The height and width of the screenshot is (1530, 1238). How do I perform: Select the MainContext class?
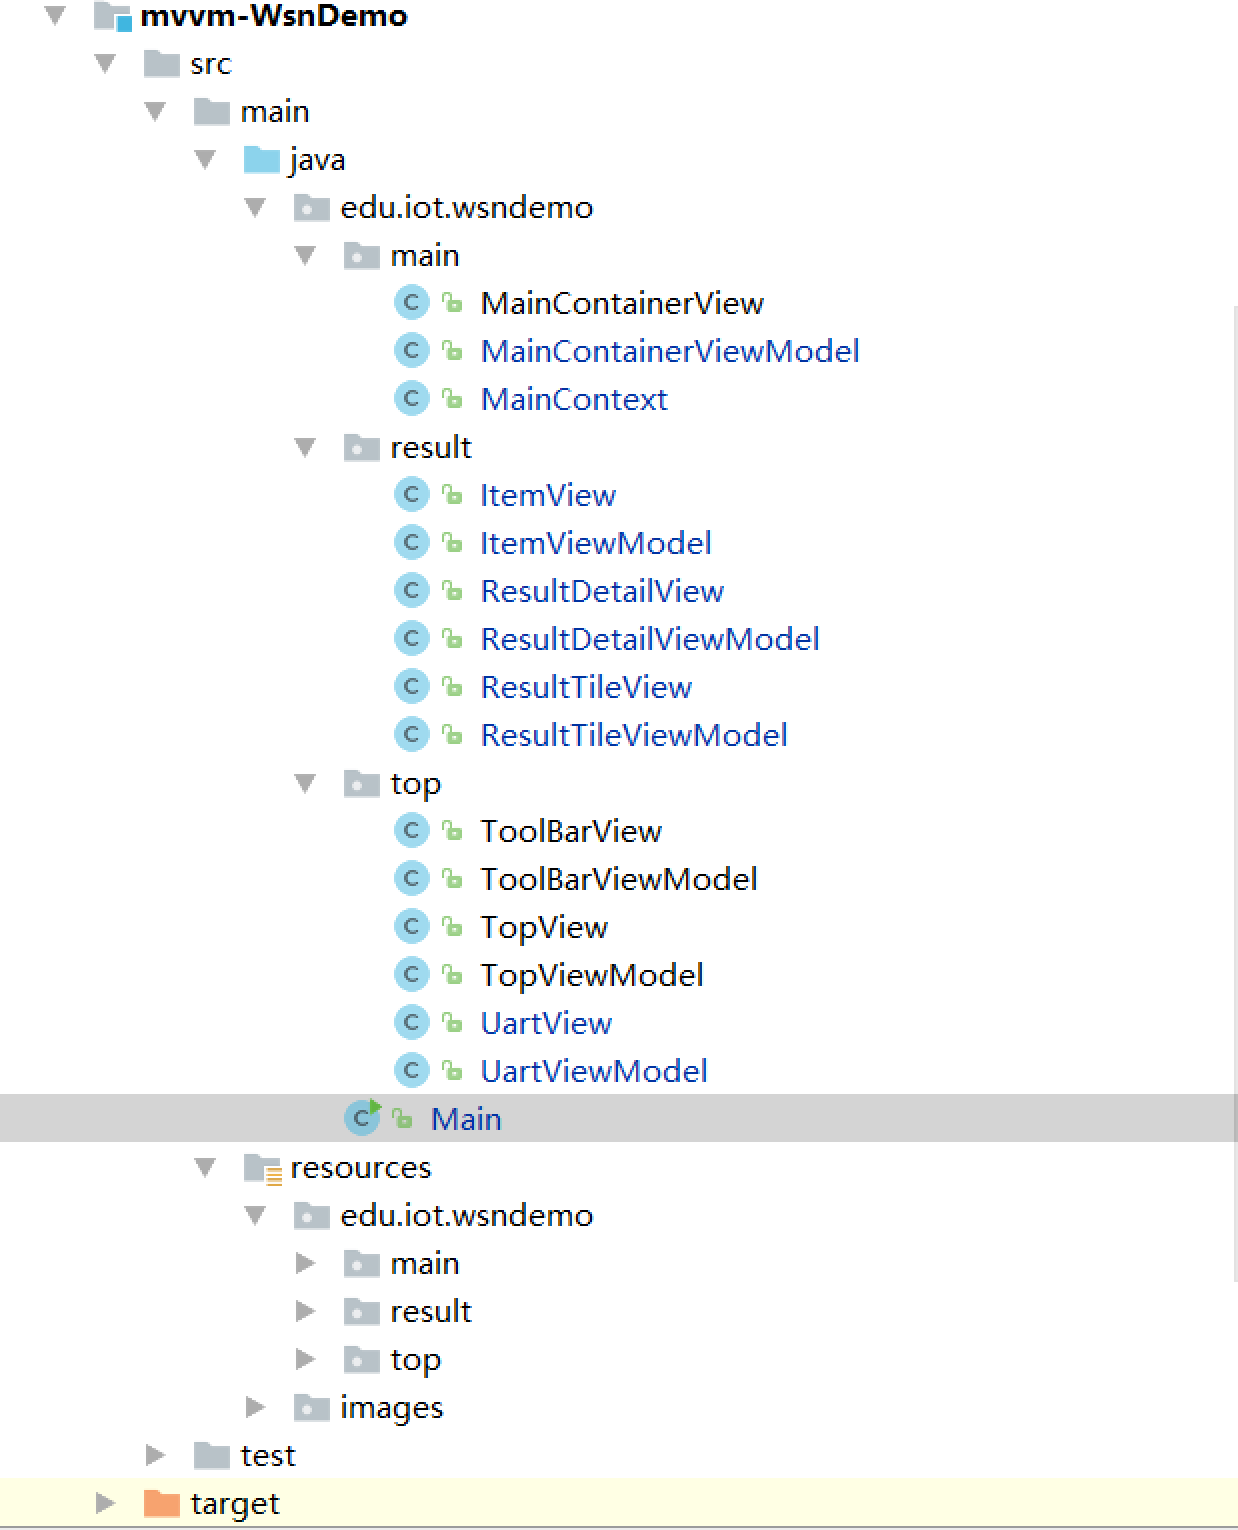click(x=573, y=399)
